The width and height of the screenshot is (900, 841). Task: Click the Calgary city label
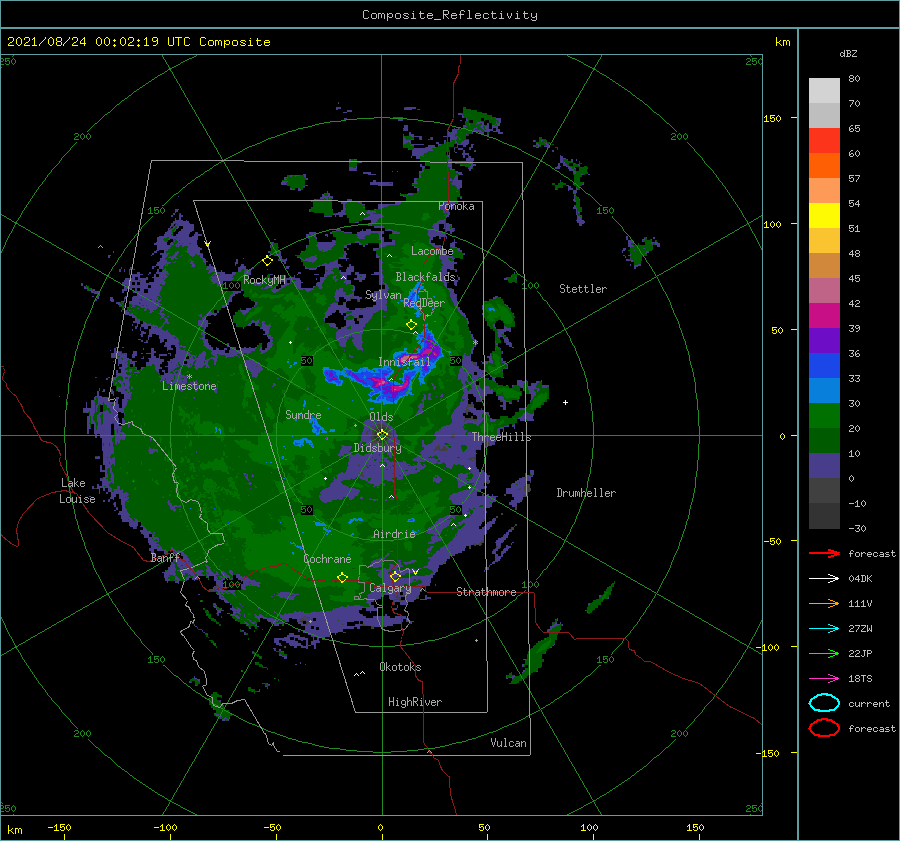point(390,588)
